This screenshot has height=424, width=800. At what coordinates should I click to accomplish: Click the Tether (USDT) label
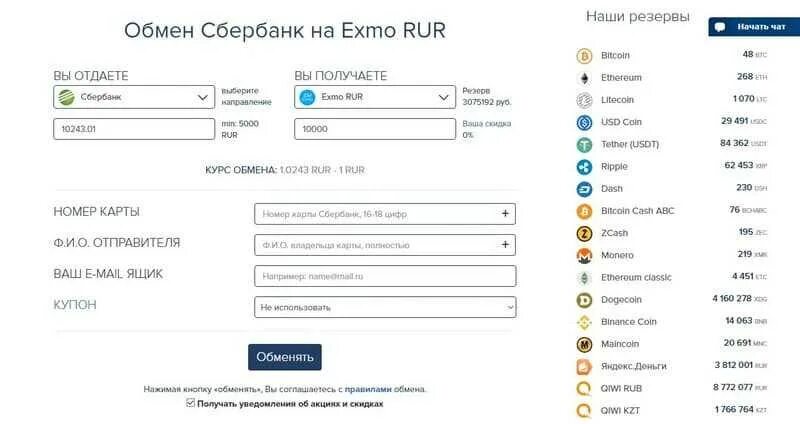point(630,144)
